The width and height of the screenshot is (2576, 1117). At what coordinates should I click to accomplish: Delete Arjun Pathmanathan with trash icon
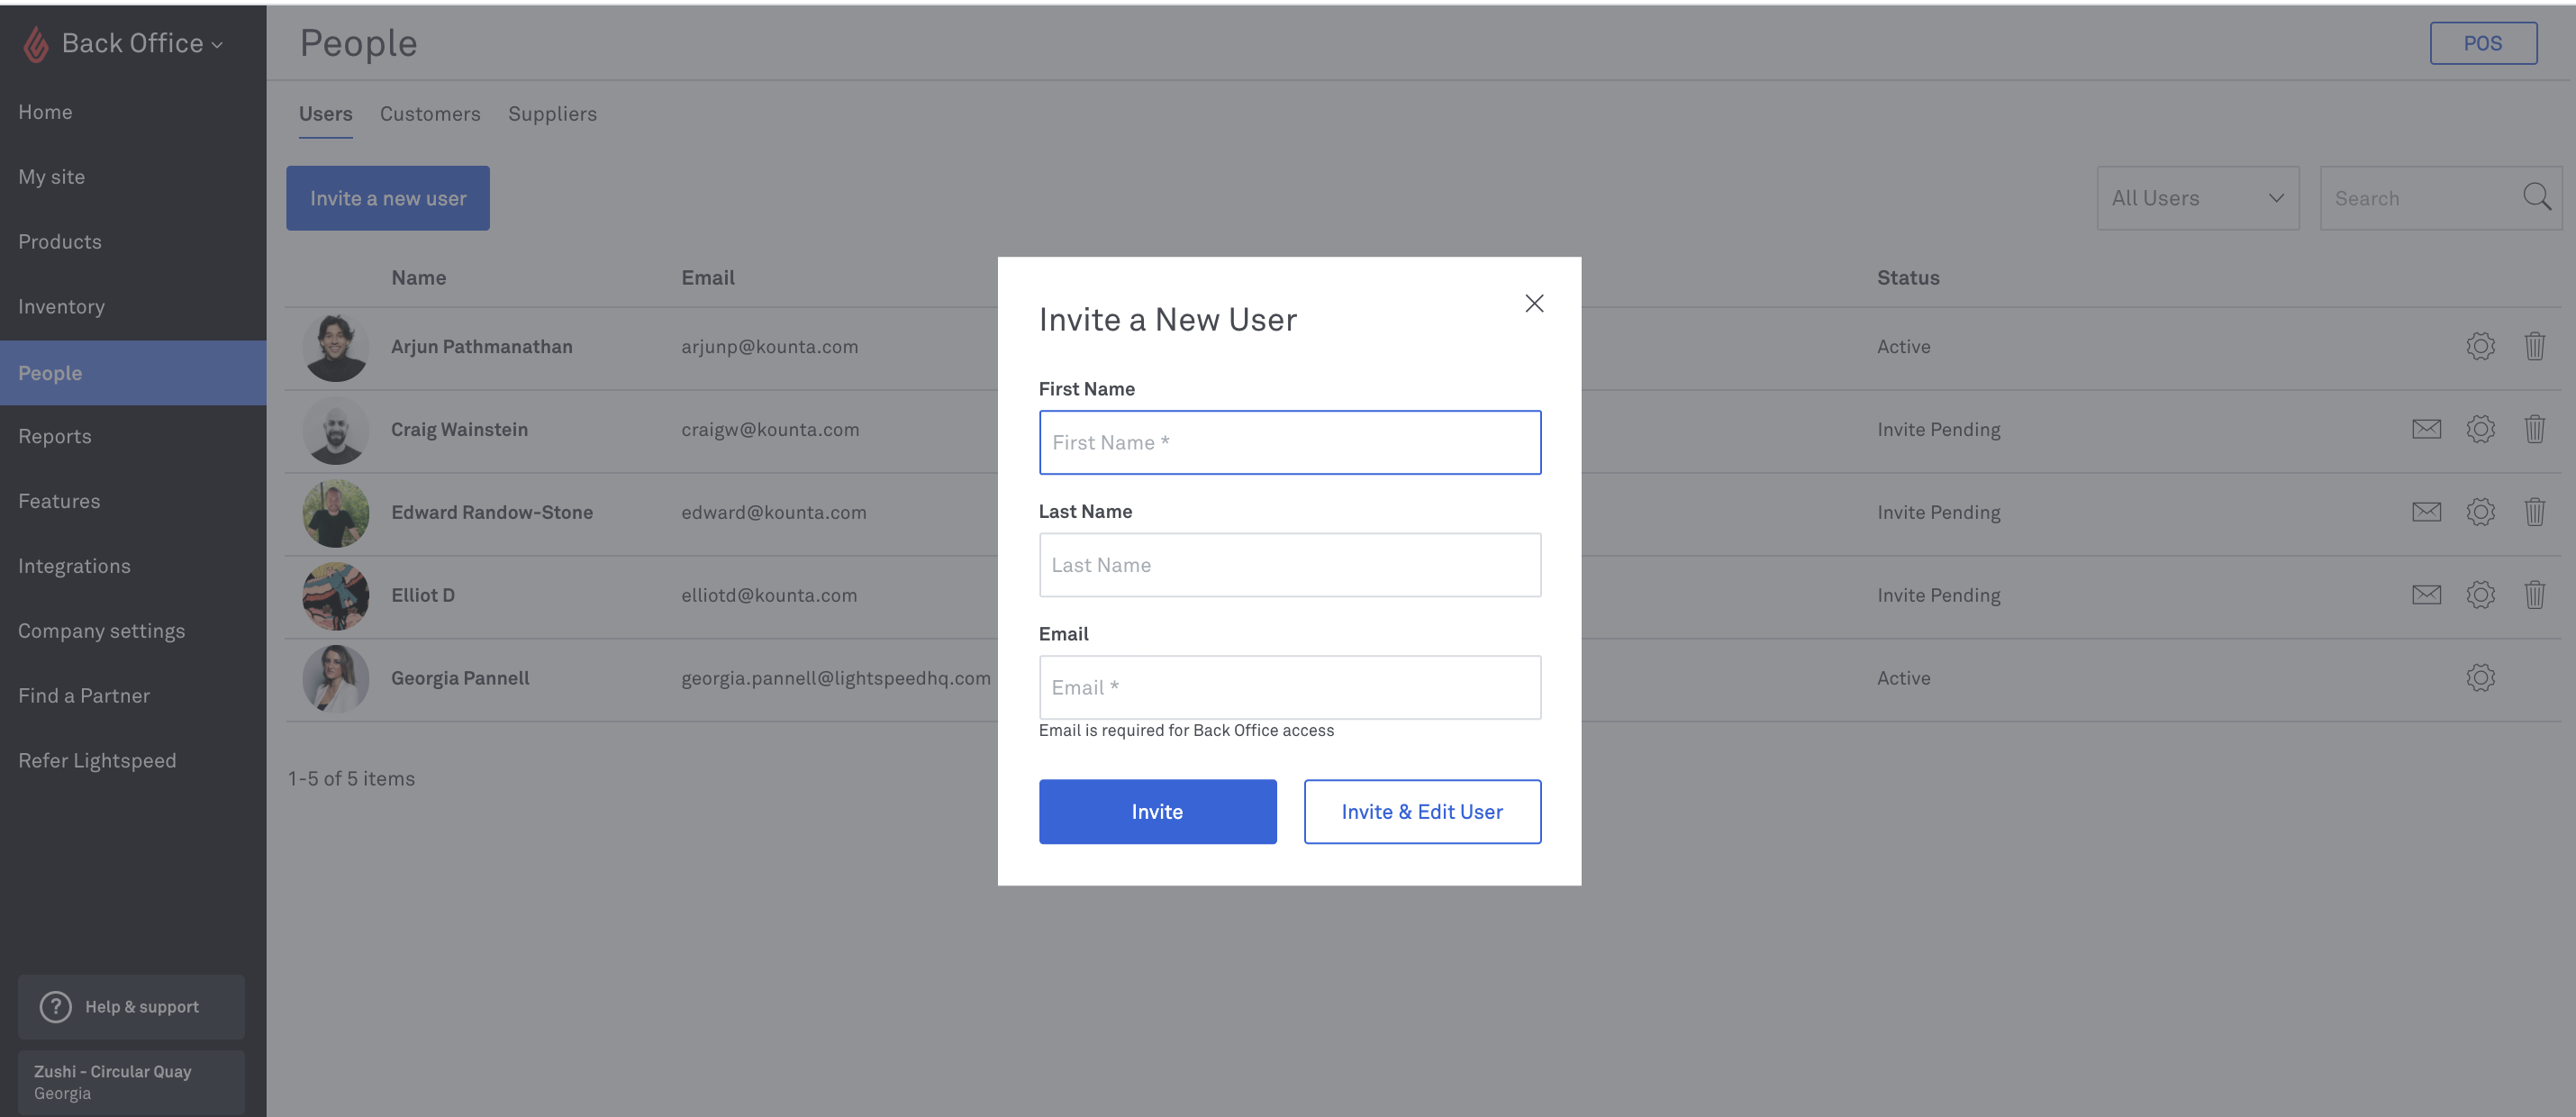2534,347
